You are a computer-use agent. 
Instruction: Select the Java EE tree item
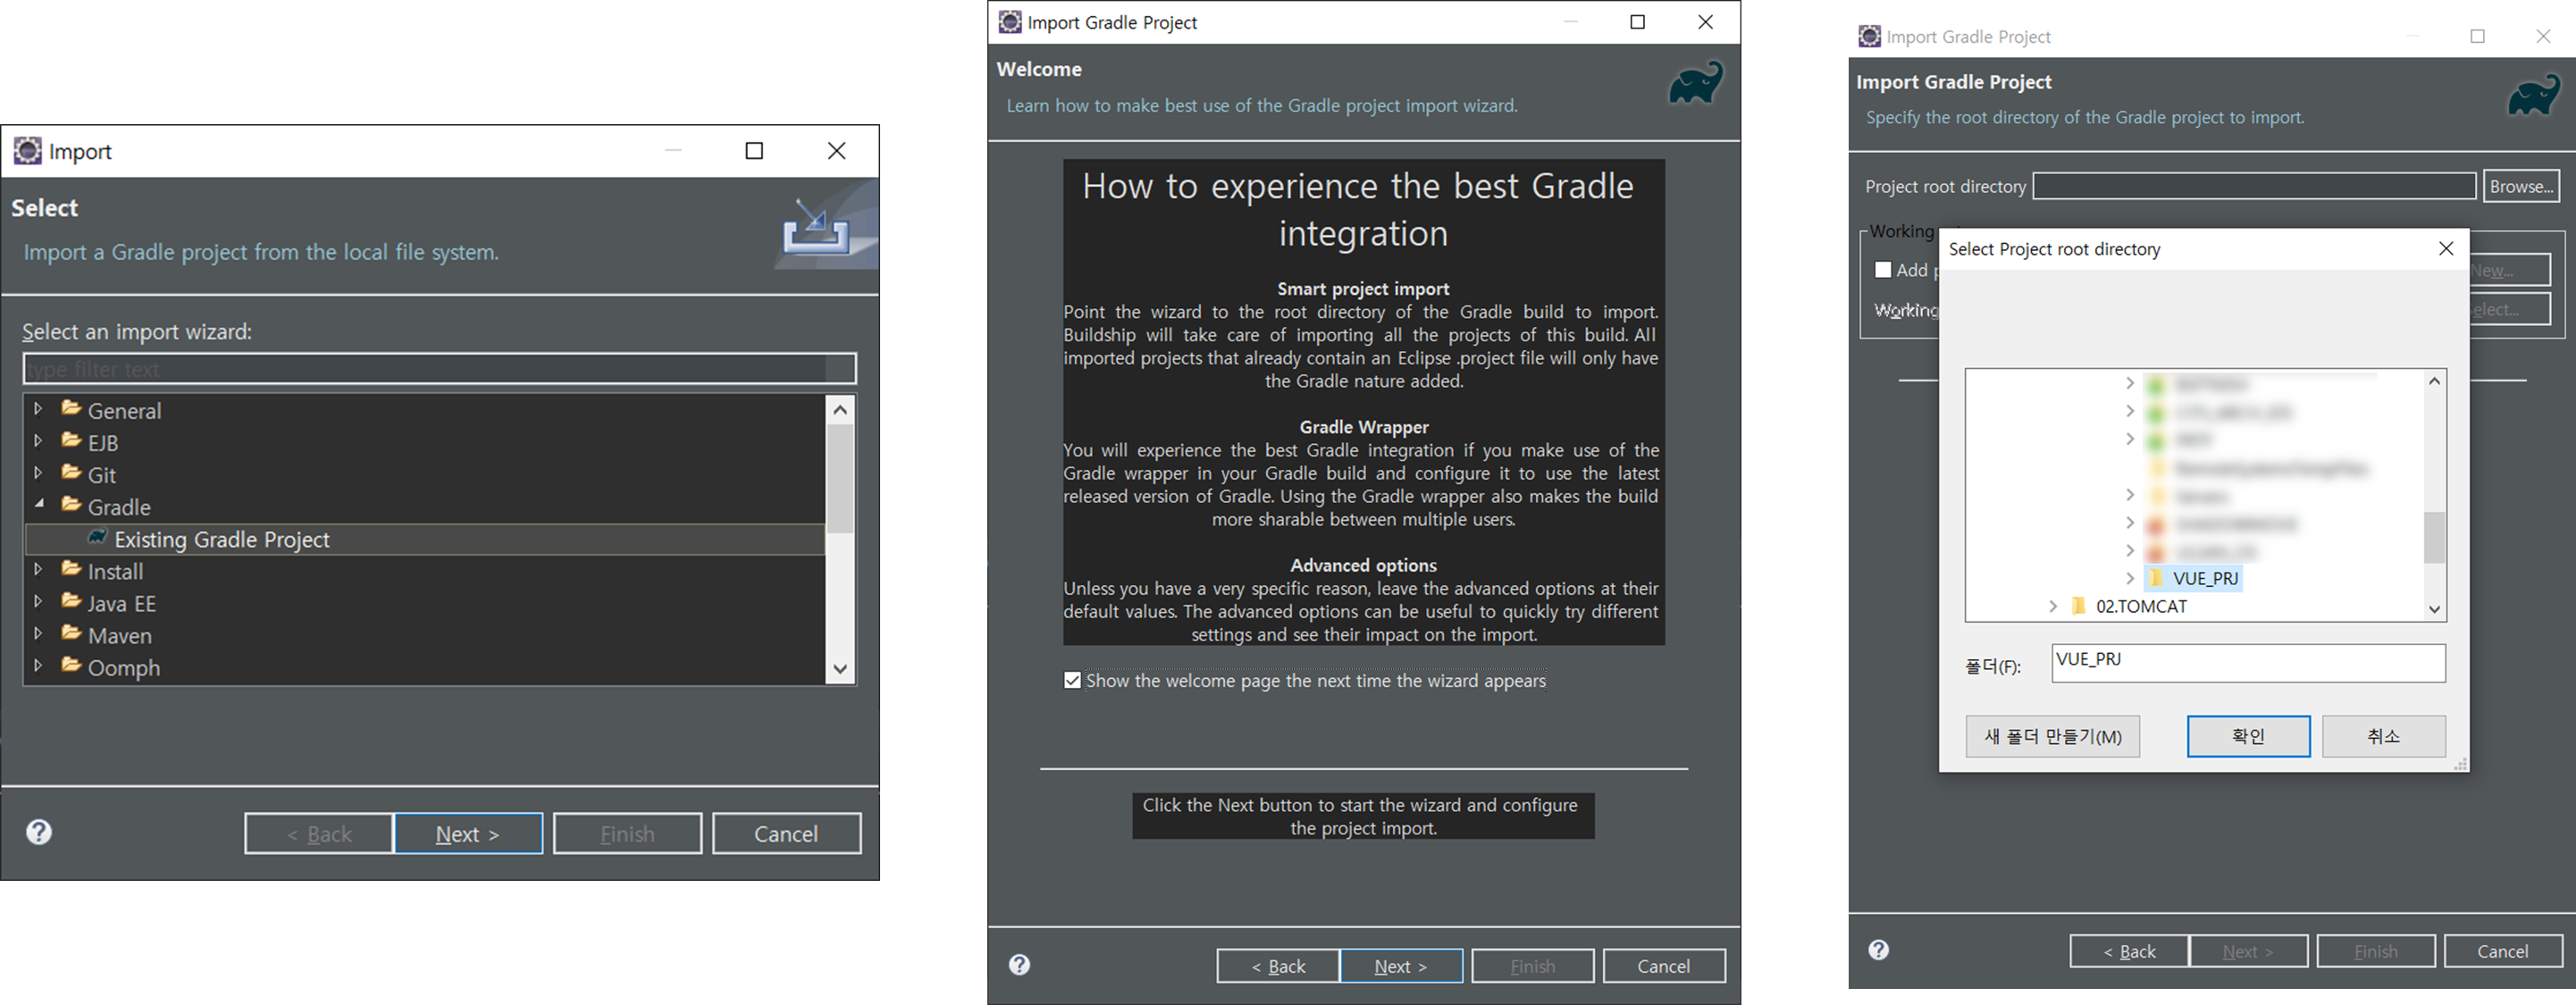121,603
